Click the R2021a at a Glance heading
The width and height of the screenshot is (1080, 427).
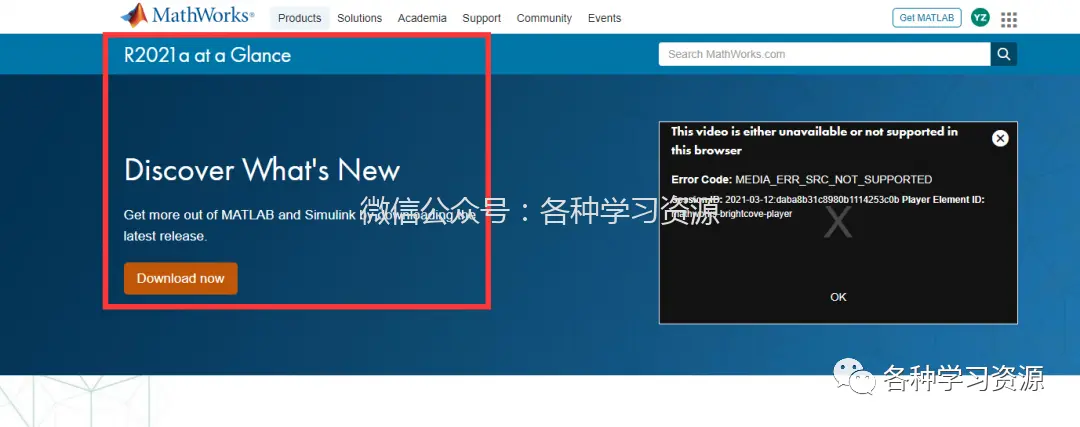coord(207,55)
